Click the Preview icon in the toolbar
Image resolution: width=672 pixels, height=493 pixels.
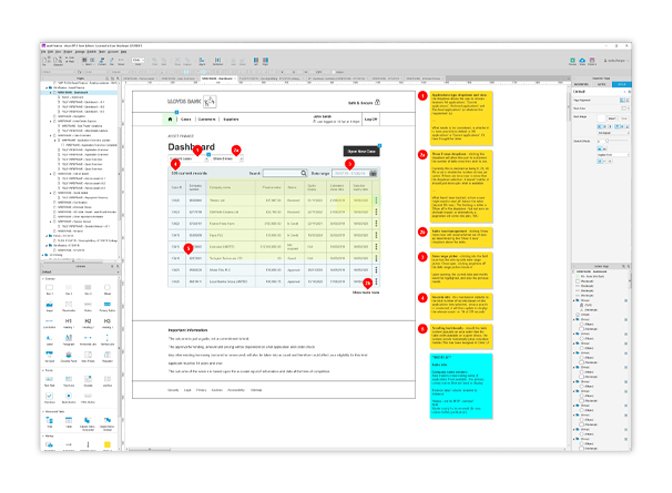(573, 61)
